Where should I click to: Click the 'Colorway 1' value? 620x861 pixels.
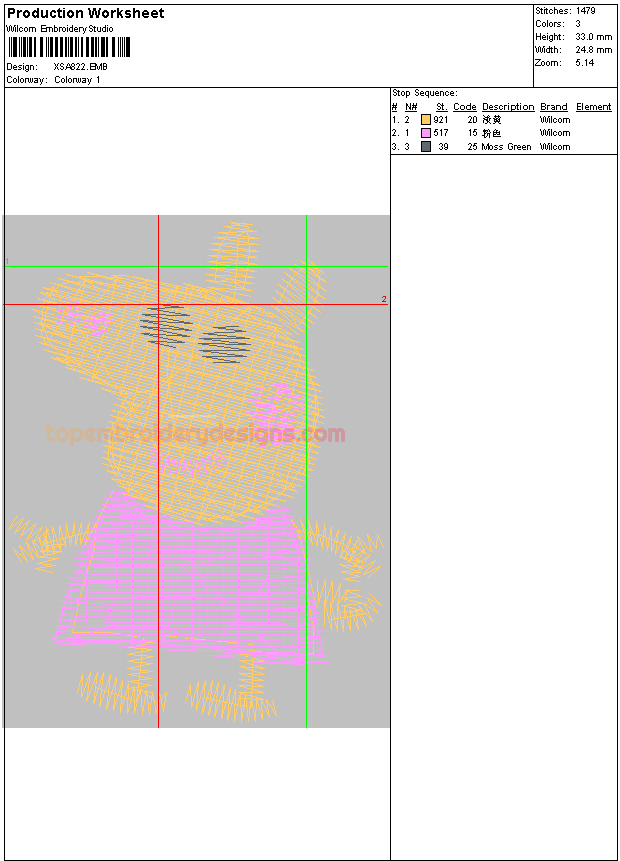(x=77, y=80)
